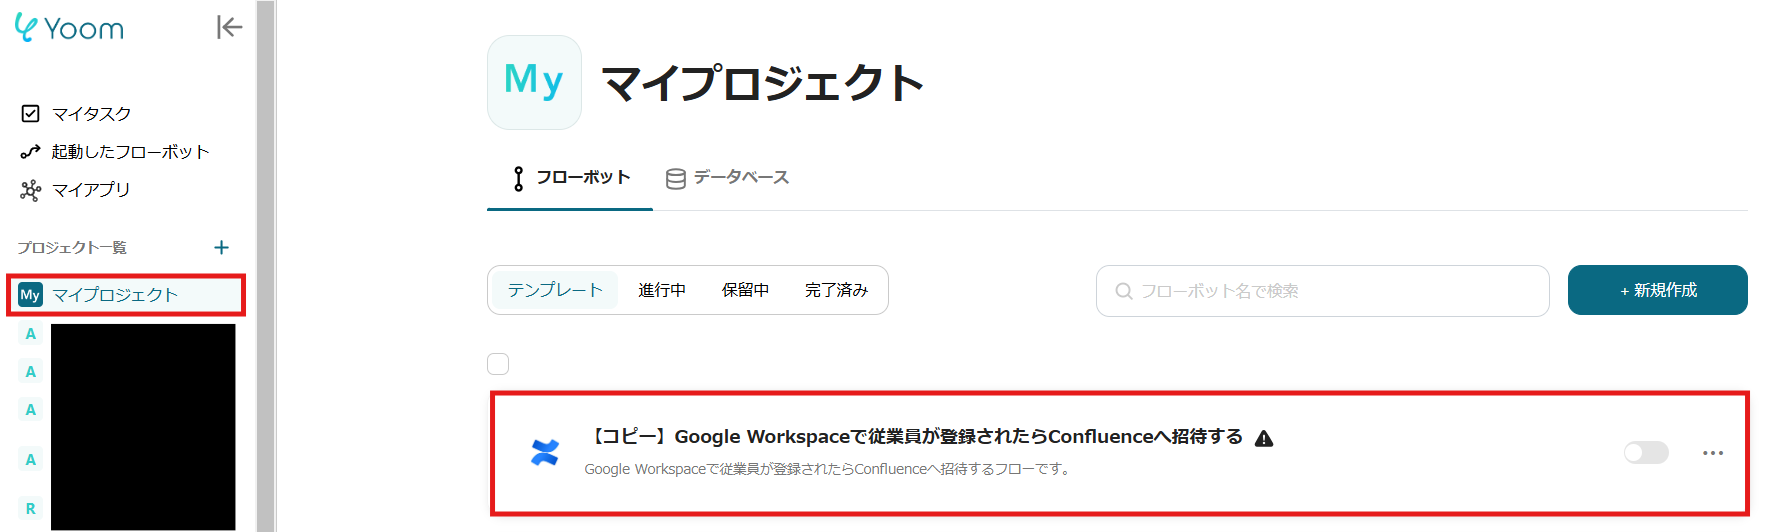
Task: Switch to the フローボット tab
Action: pos(570,178)
